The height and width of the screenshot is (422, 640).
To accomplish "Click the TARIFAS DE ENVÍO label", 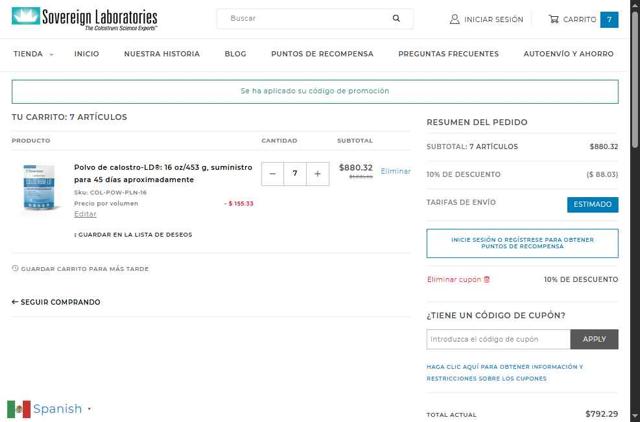I will click(x=461, y=202).
